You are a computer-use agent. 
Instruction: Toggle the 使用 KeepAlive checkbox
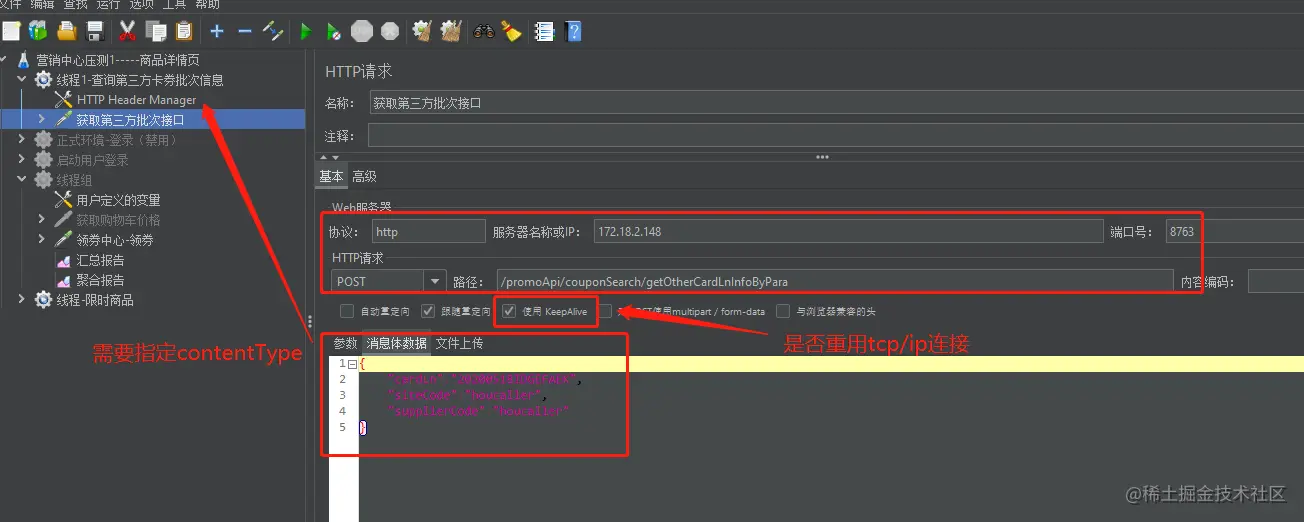point(509,311)
